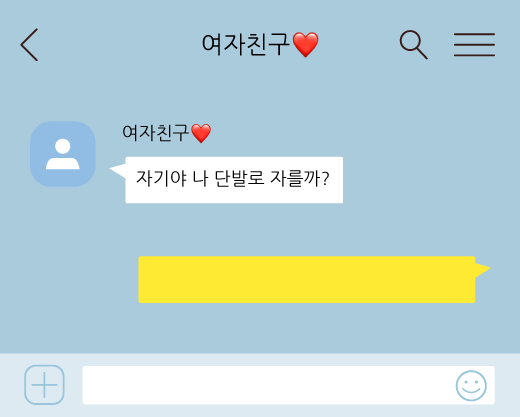Click the question mark in received message
The image size is (520, 417).
(x=326, y=178)
